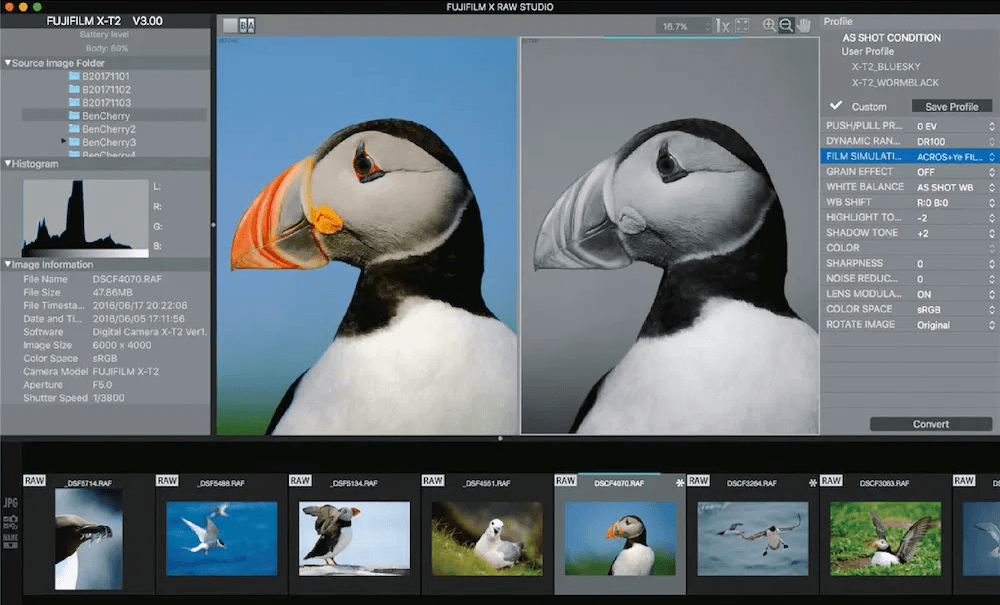Enable before/after comparison view

(247, 26)
